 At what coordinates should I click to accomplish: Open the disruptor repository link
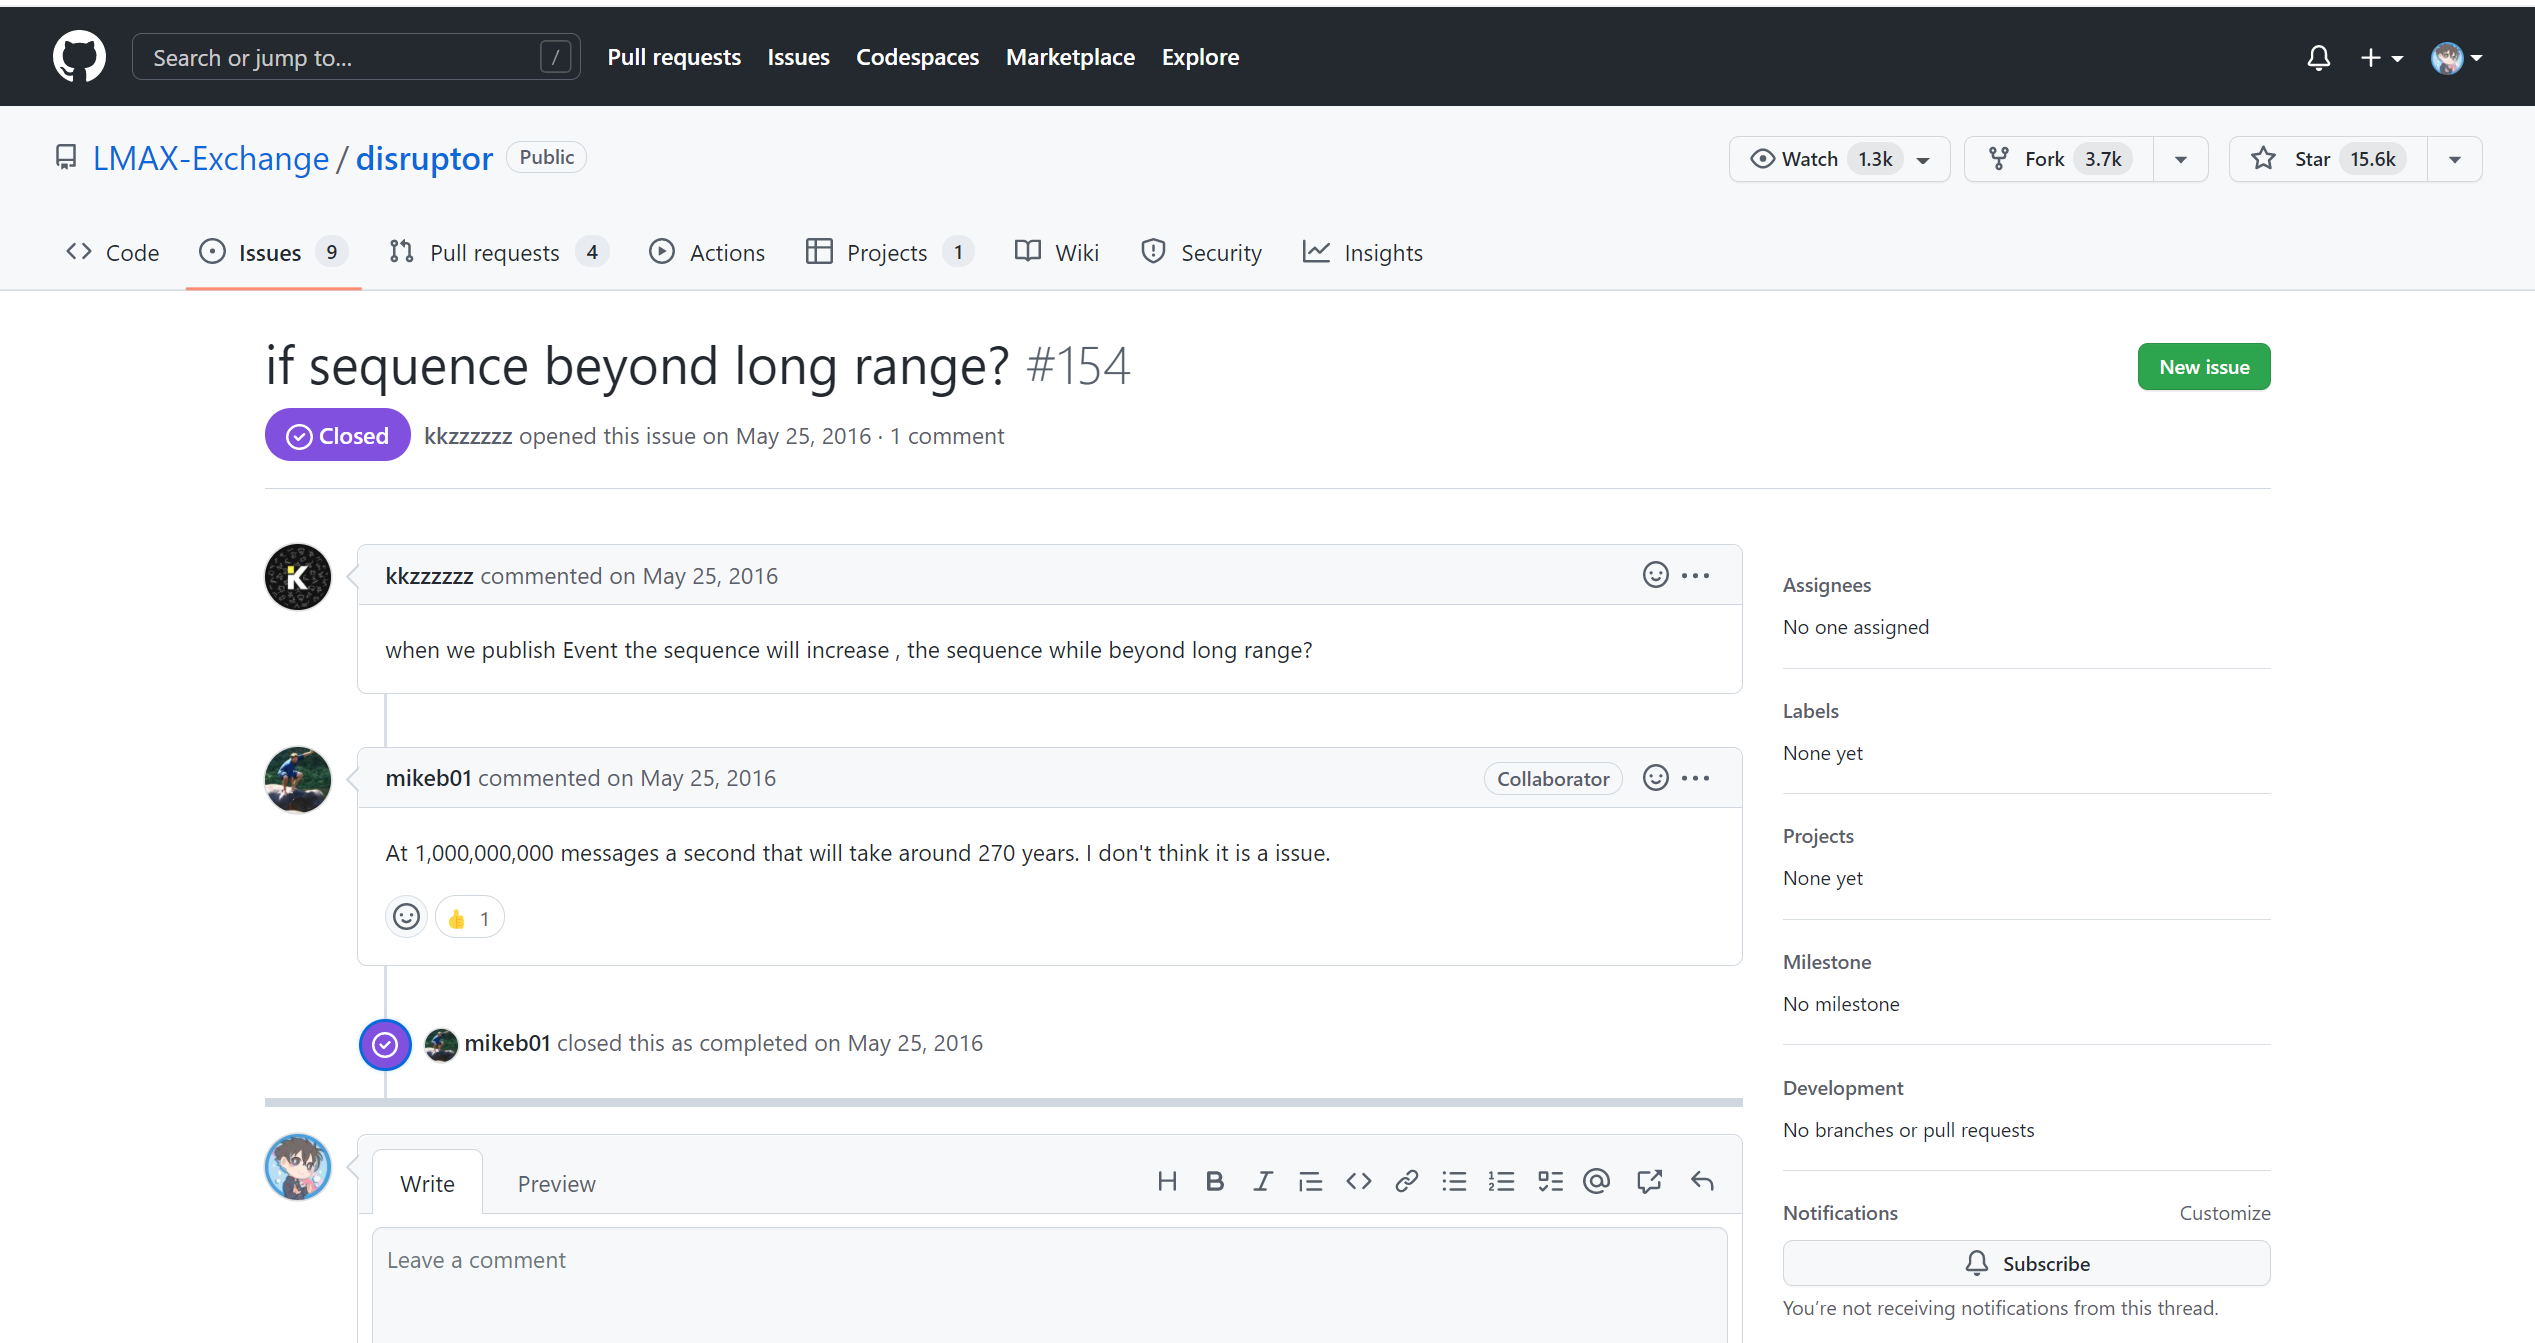click(x=424, y=159)
